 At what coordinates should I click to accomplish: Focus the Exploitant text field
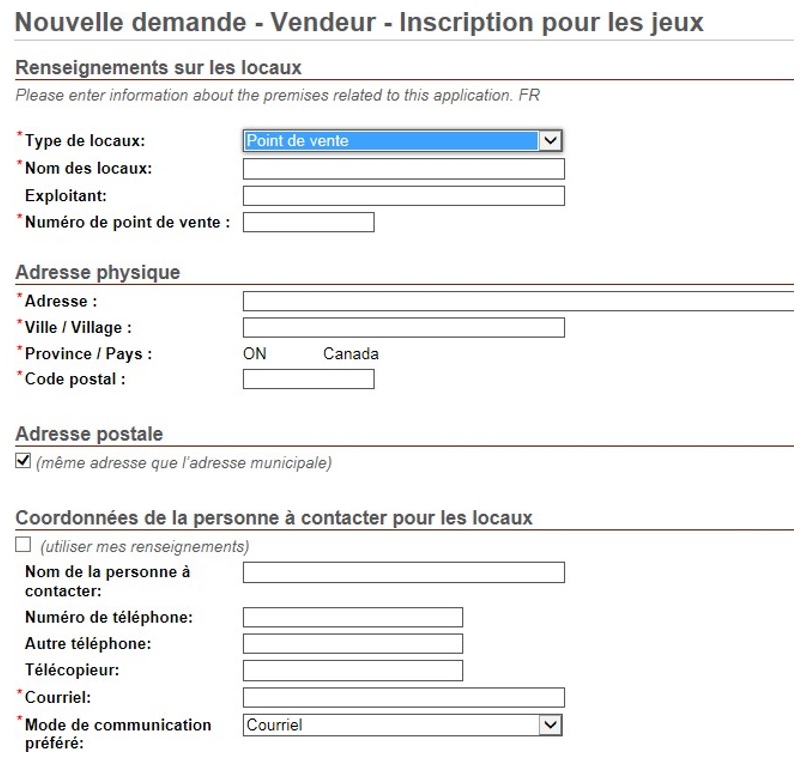(x=403, y=196)
